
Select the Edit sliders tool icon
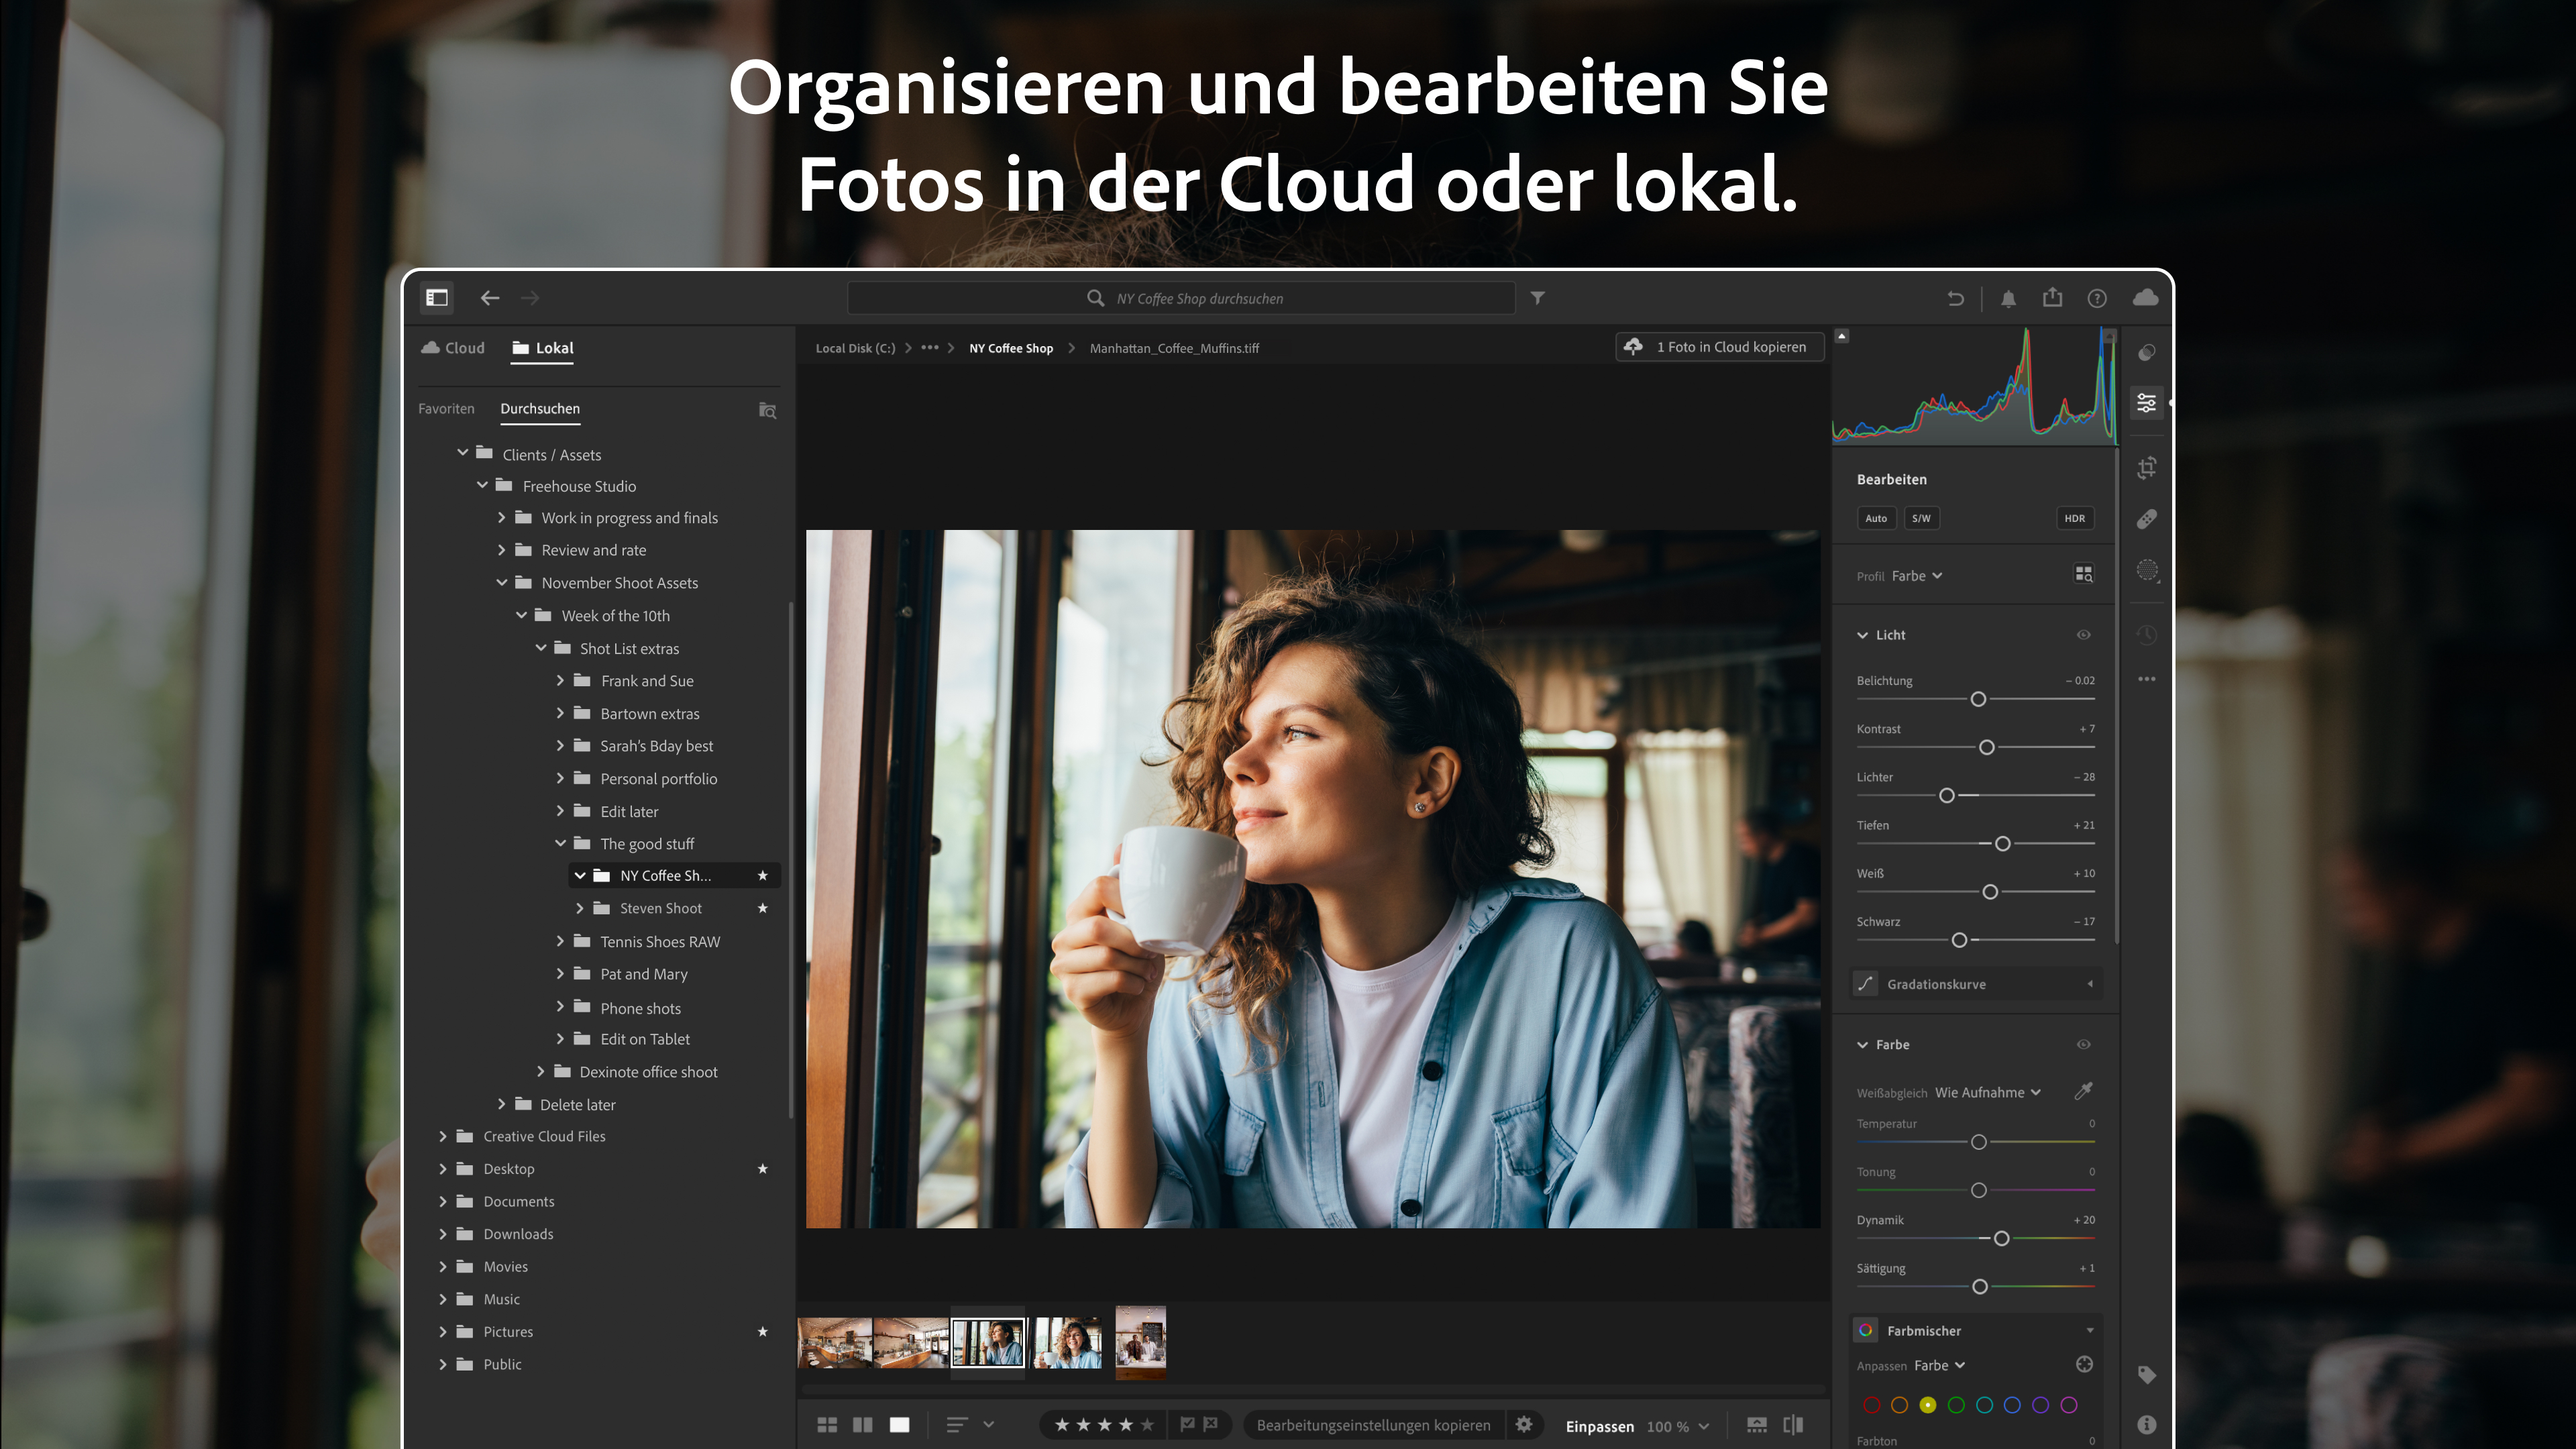pyautogui.click(x=2146, y=403)
